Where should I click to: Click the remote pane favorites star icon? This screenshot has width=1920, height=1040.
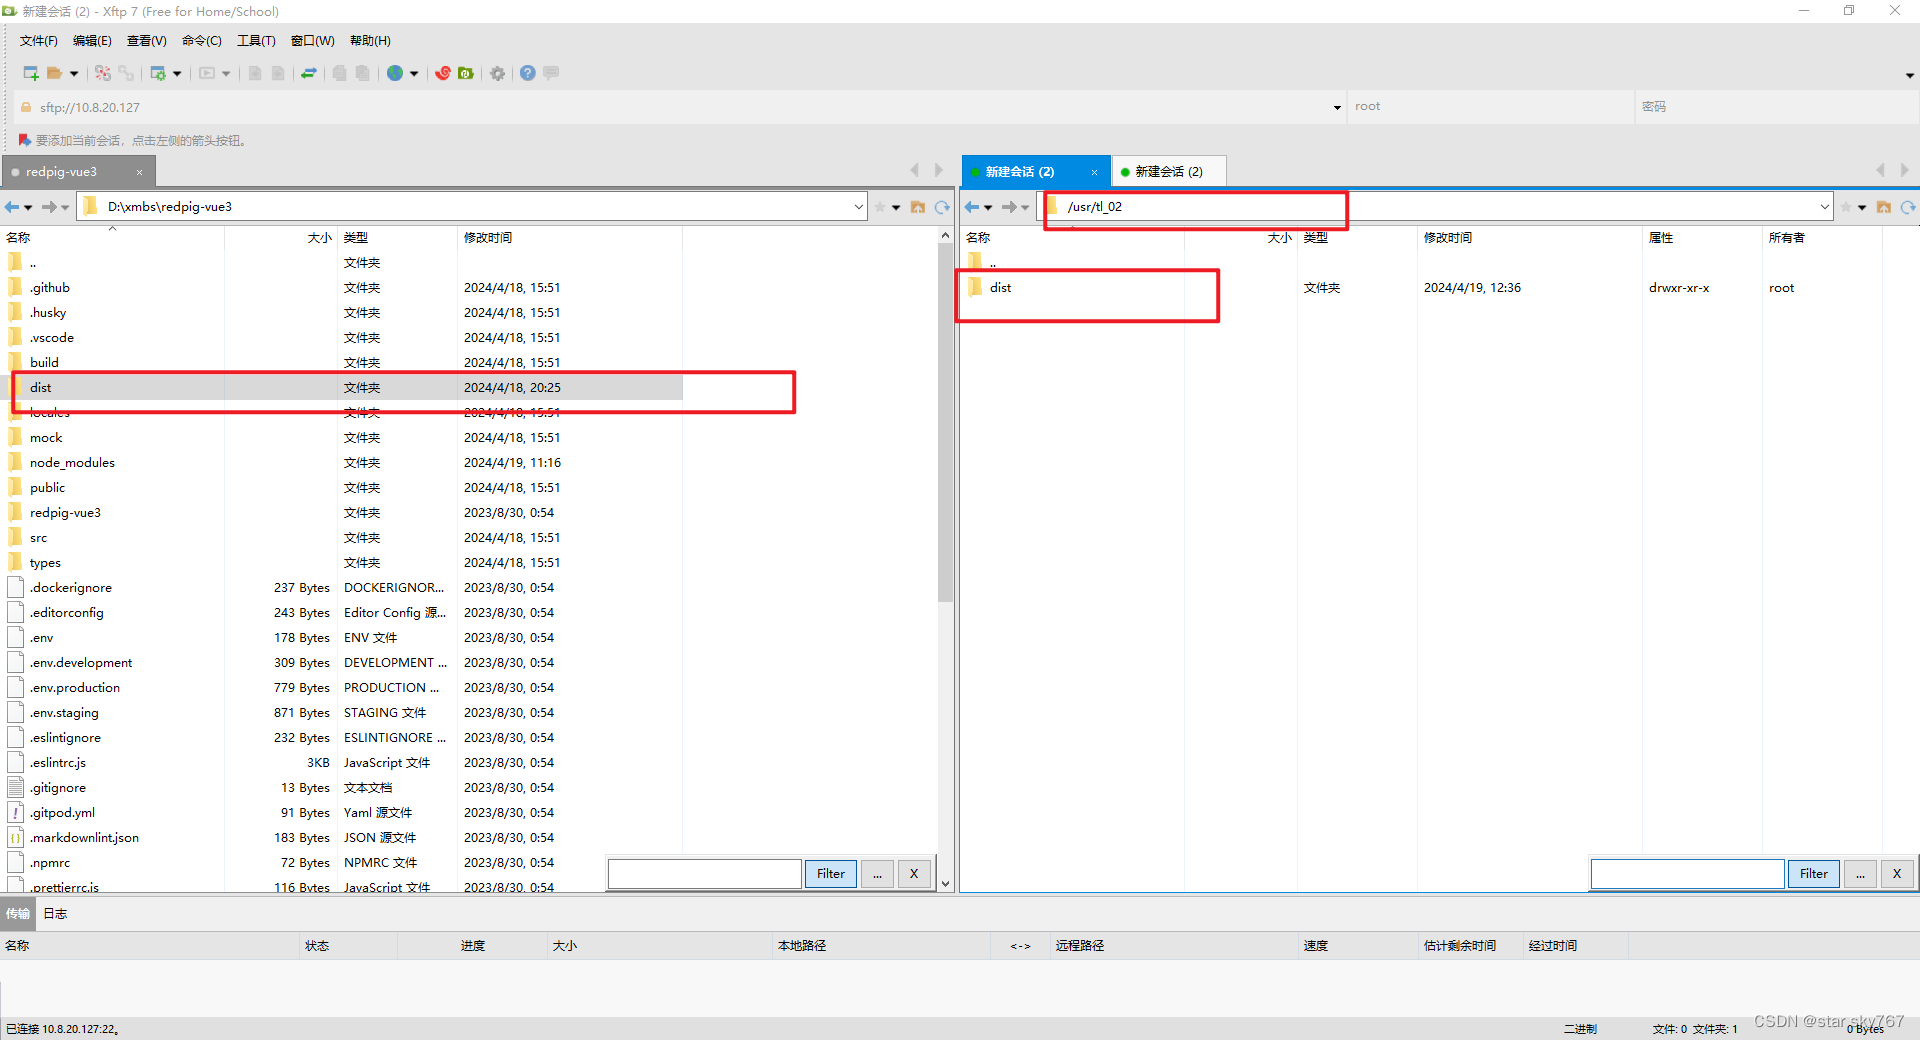(1846, 207)
